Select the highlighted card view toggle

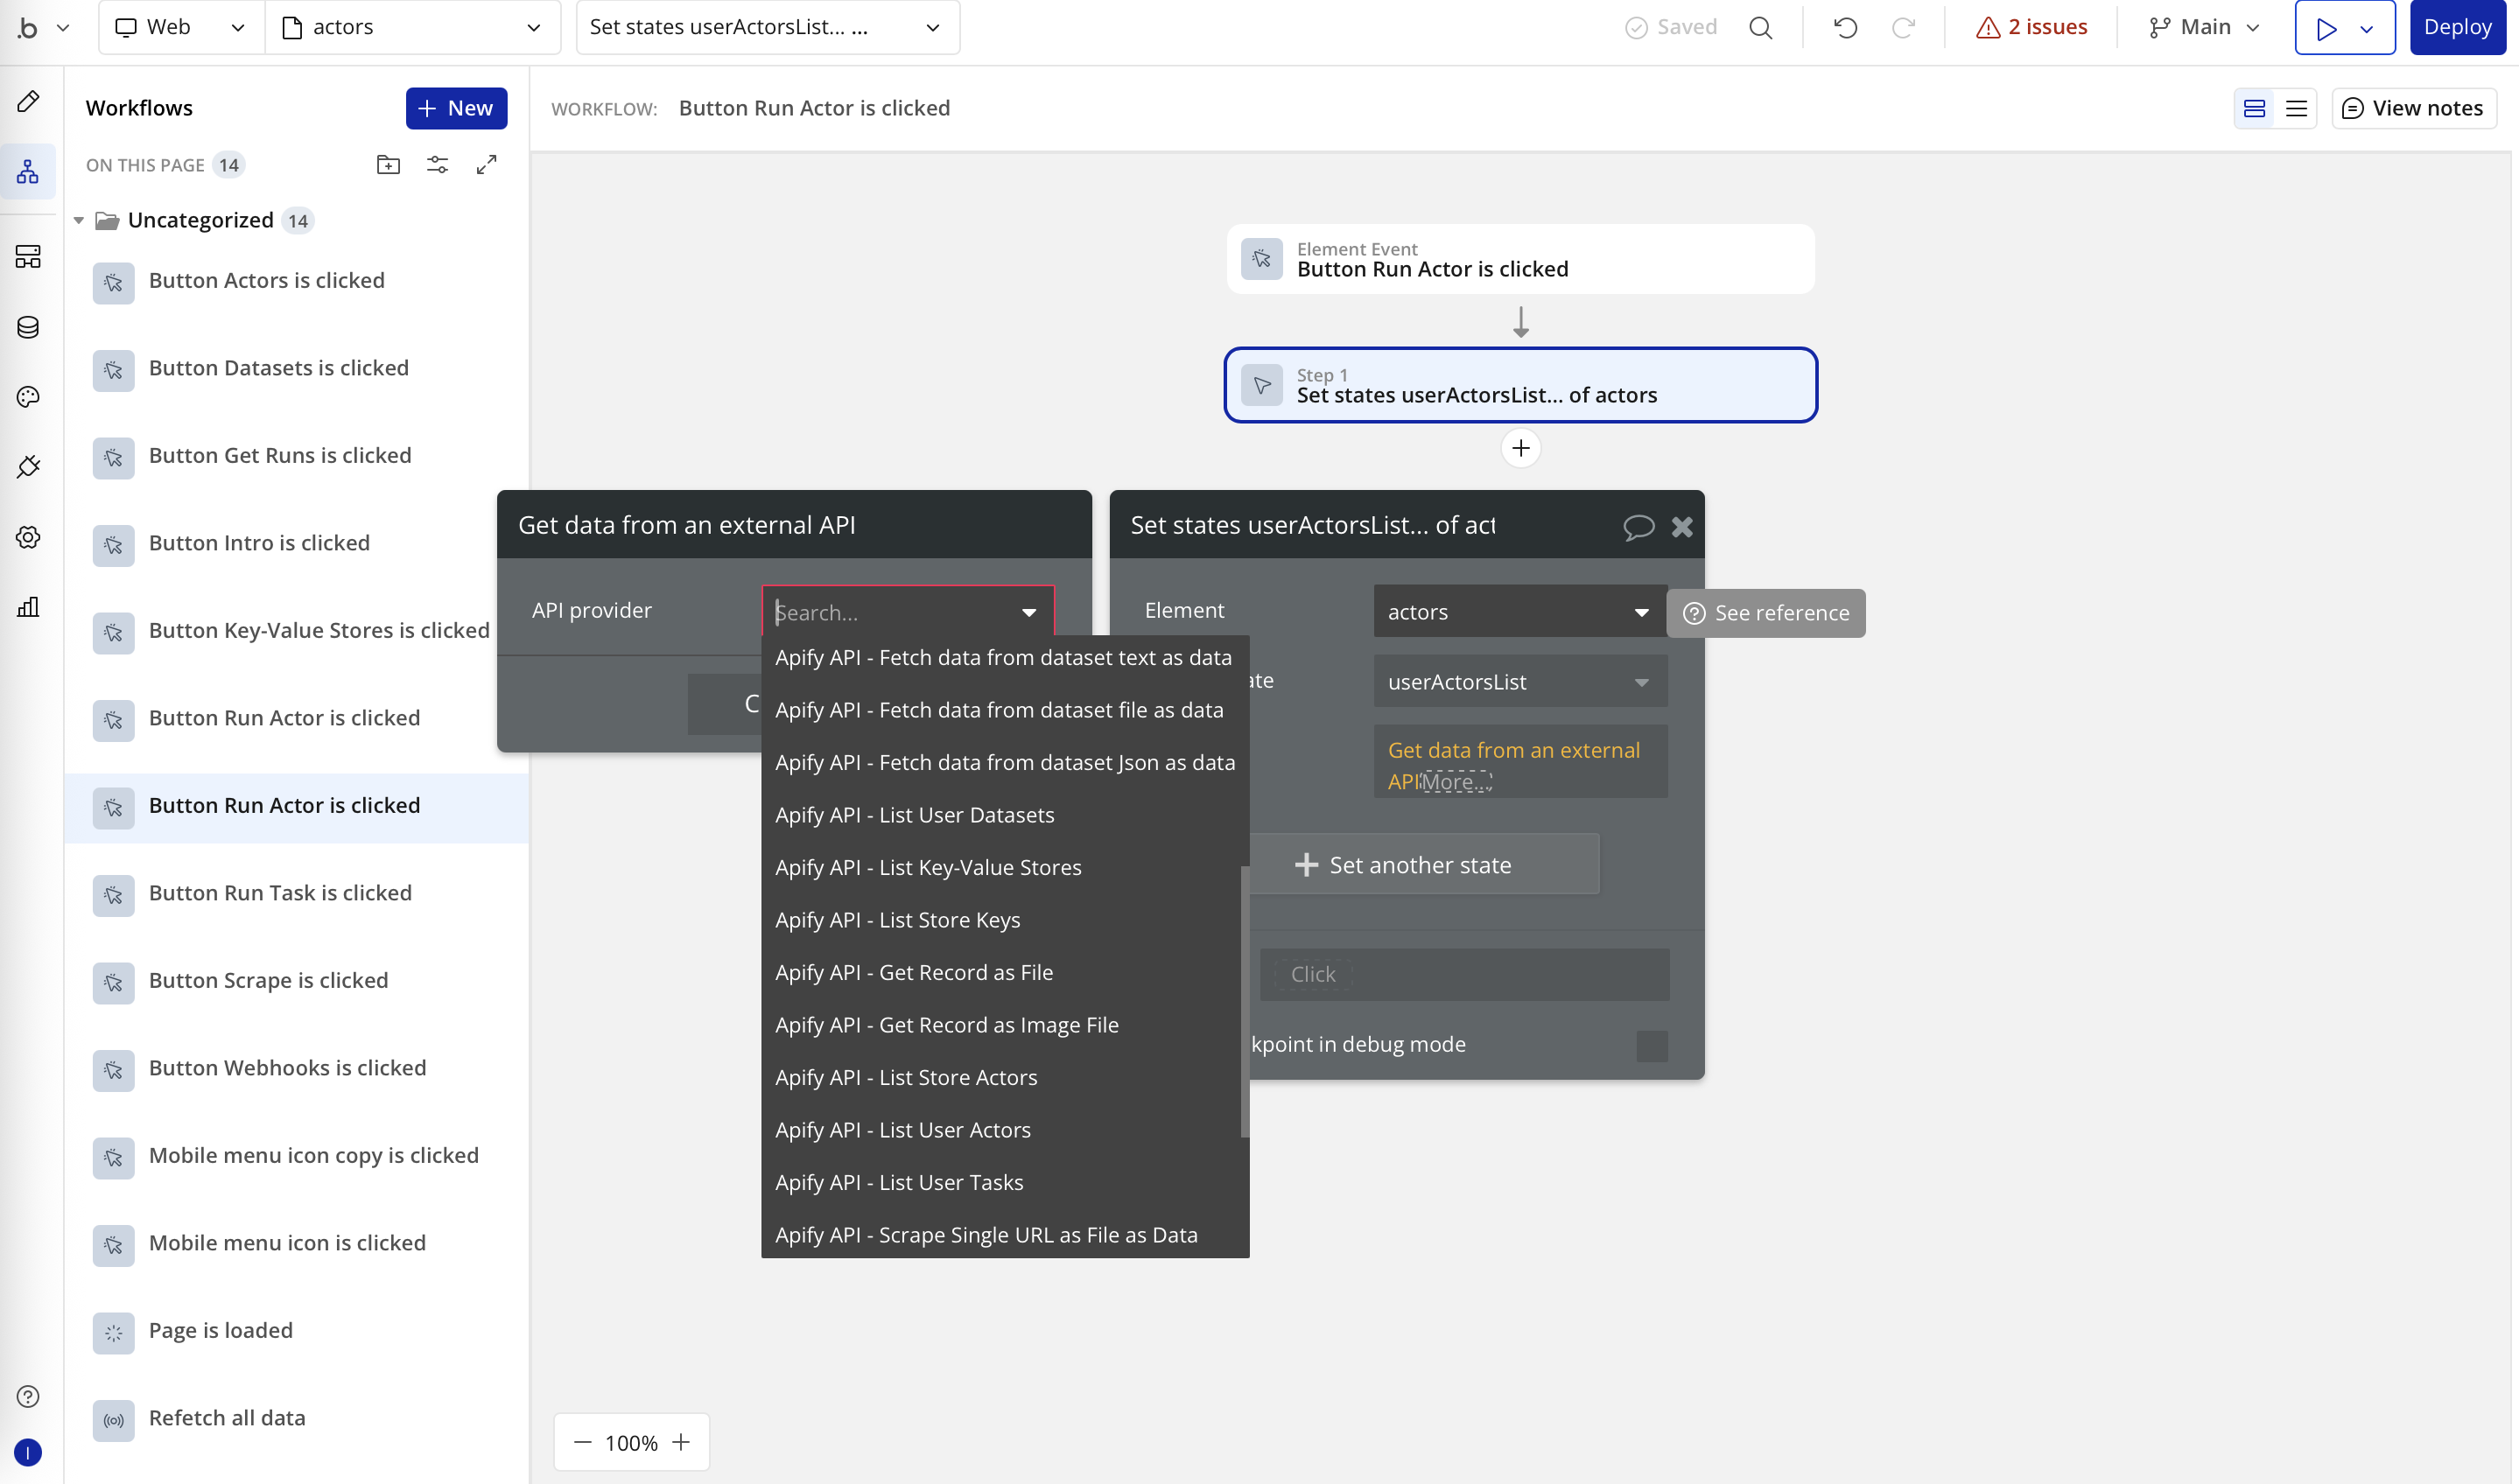point(2254,108)
